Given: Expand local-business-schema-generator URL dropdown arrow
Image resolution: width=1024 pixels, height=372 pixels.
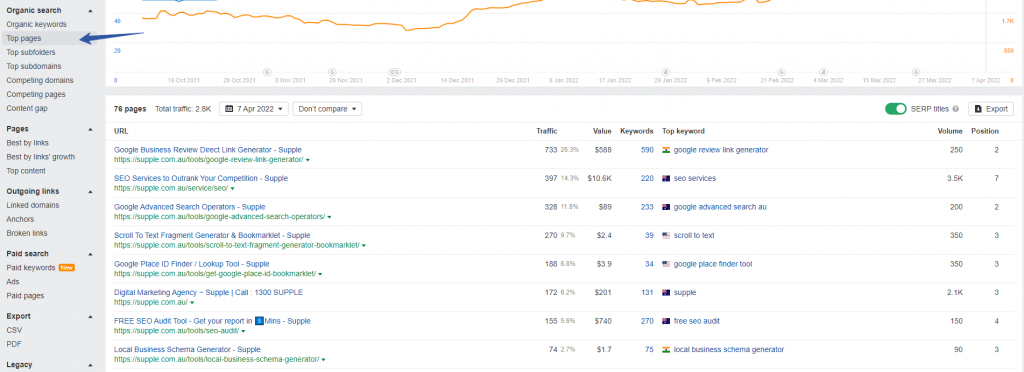Looking at the screenshot, I should pos(323,360).
